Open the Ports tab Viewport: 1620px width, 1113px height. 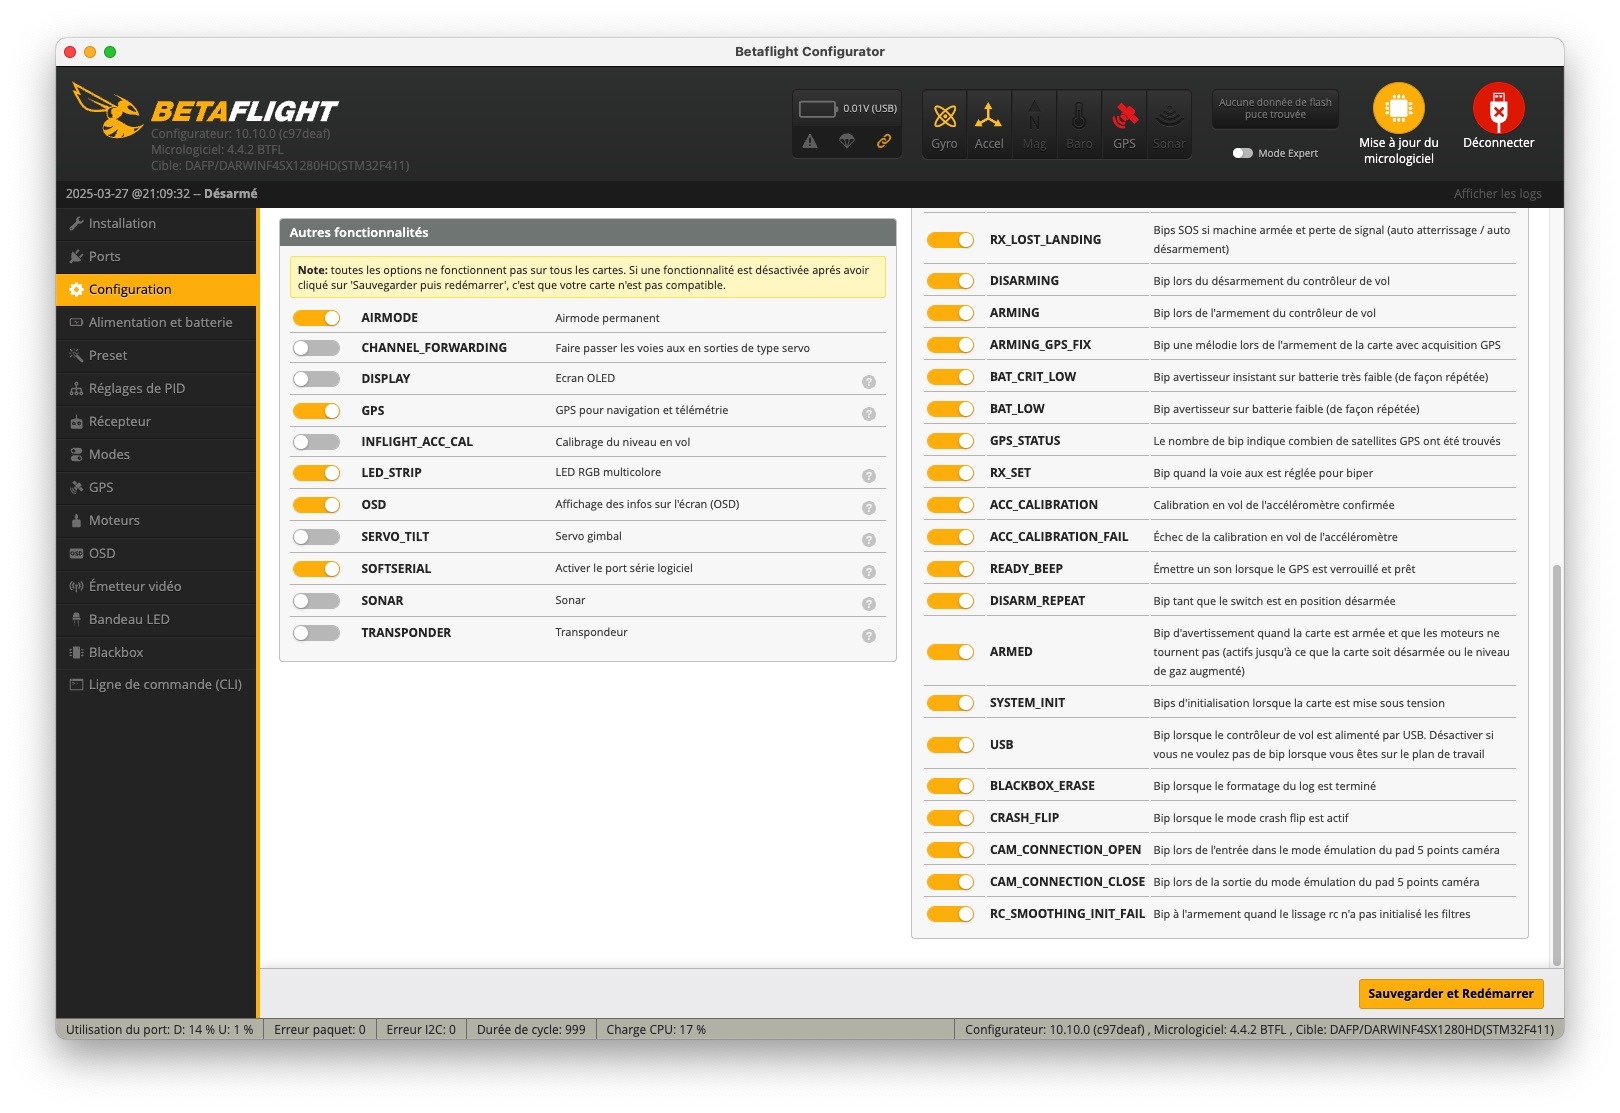click(x=157, y=257)
